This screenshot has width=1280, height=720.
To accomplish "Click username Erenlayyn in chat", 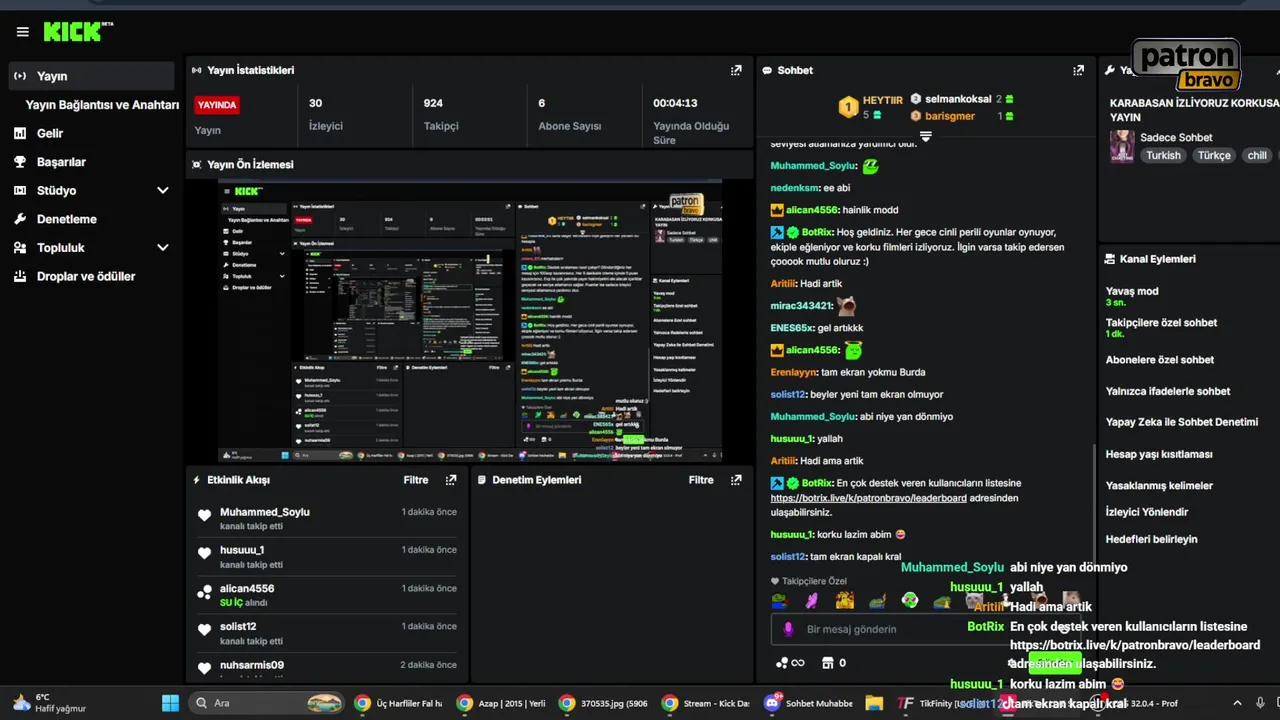I will pos(794,372).
